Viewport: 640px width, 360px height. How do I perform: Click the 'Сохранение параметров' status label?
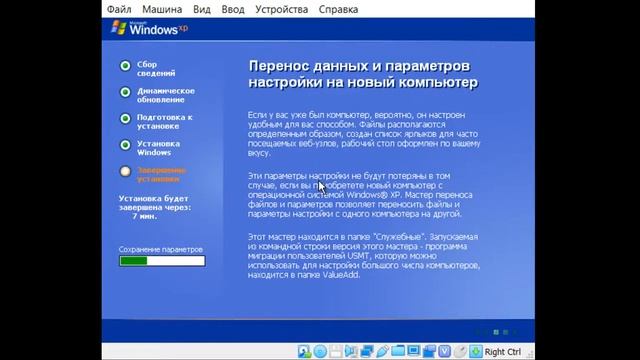(160, 249)
